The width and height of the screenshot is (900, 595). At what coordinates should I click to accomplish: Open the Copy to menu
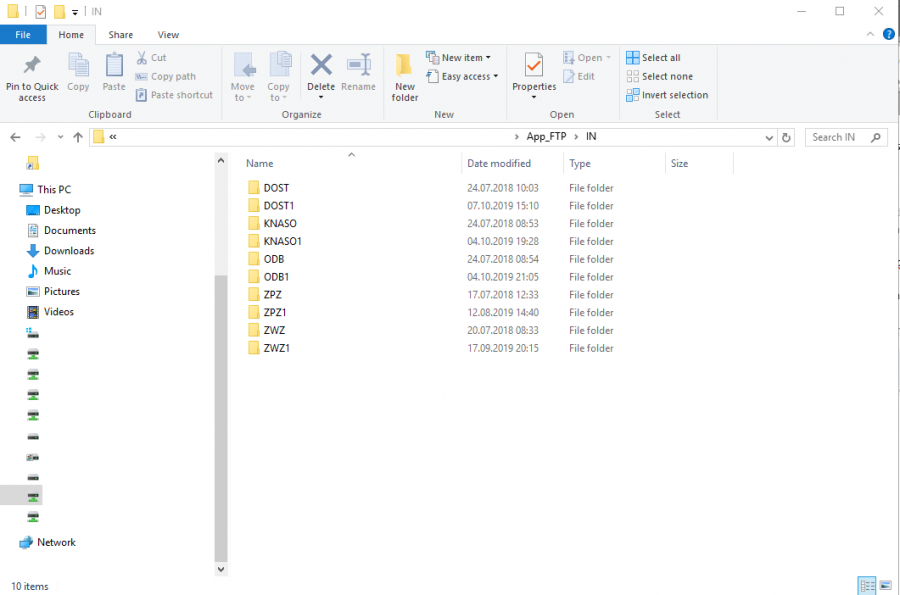(x=278, y=77)
